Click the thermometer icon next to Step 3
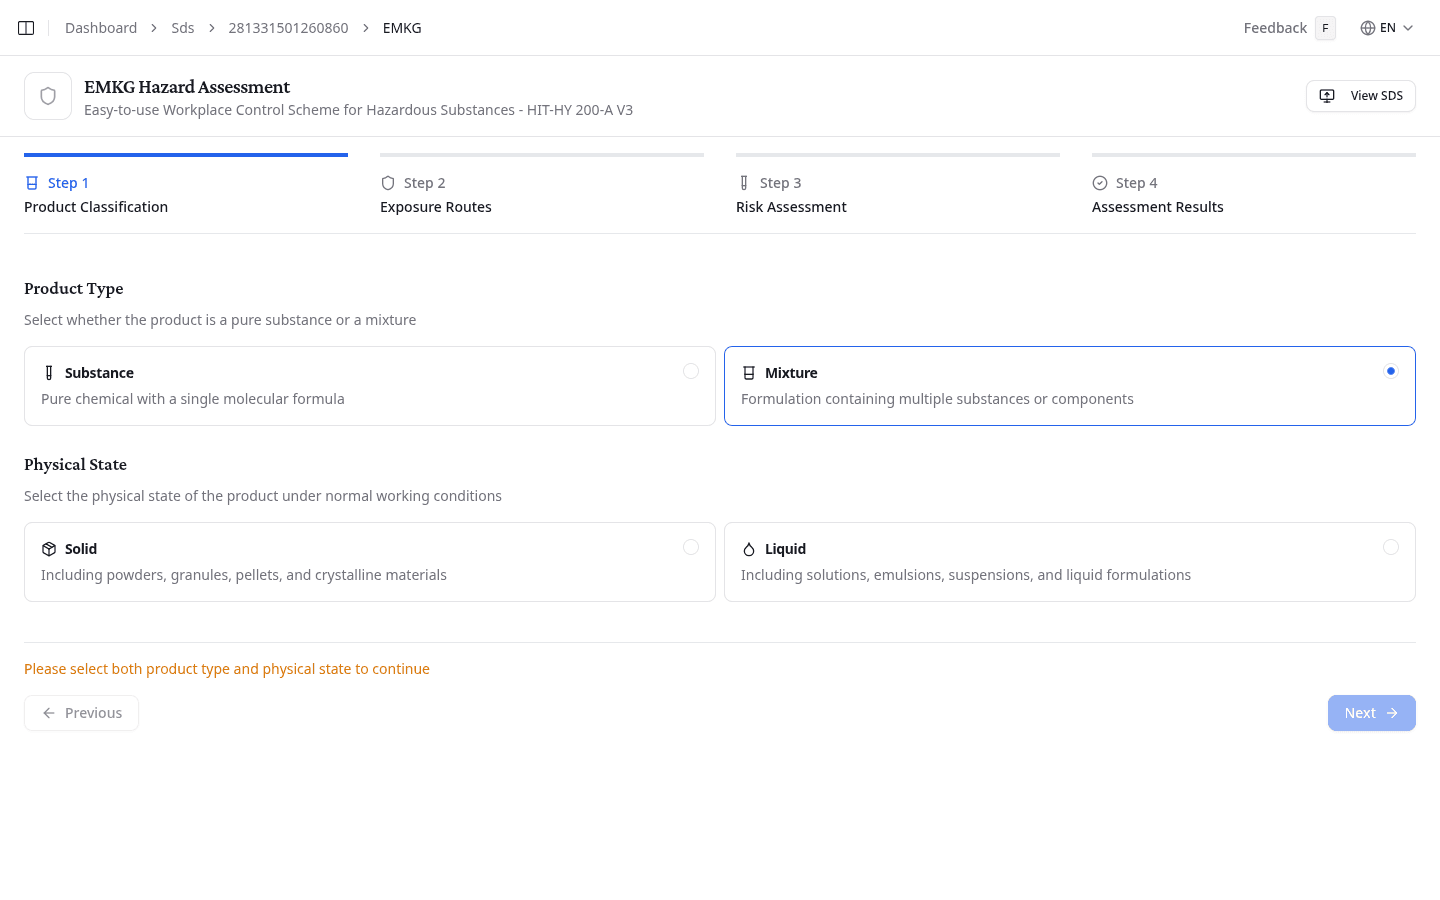 click(743, 182)
